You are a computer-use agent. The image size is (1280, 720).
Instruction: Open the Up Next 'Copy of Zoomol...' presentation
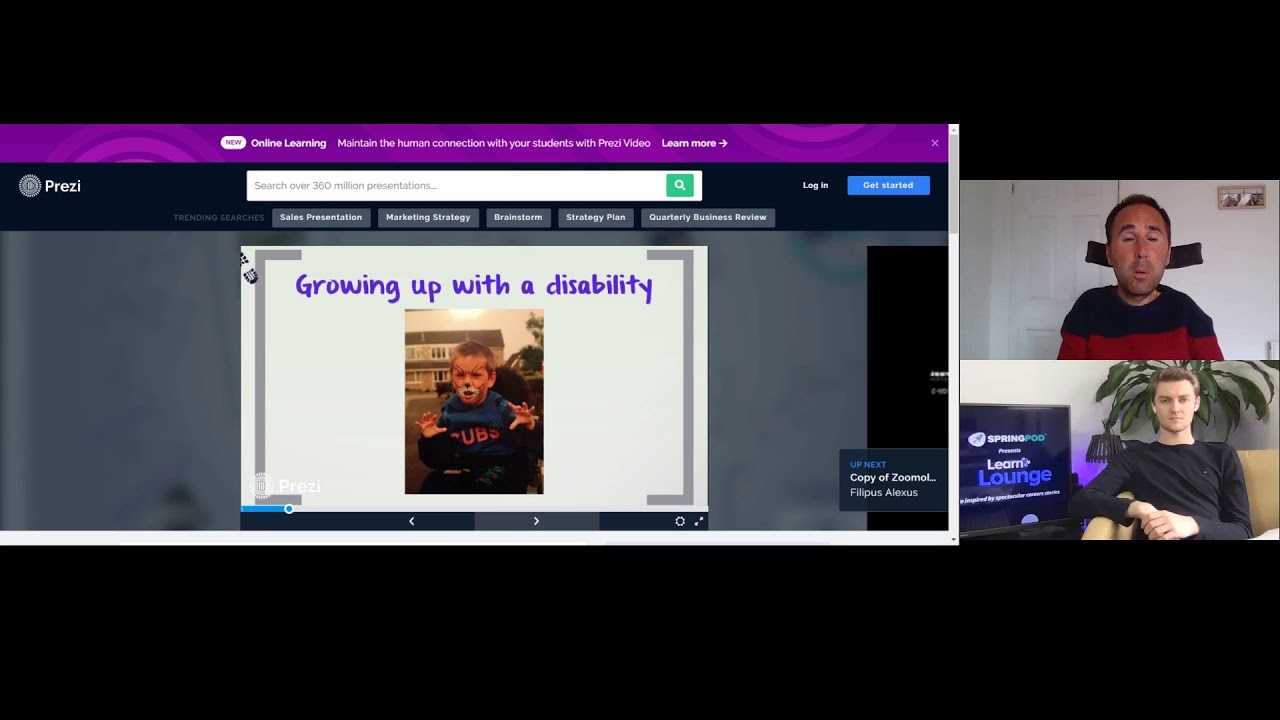point(893,479)
